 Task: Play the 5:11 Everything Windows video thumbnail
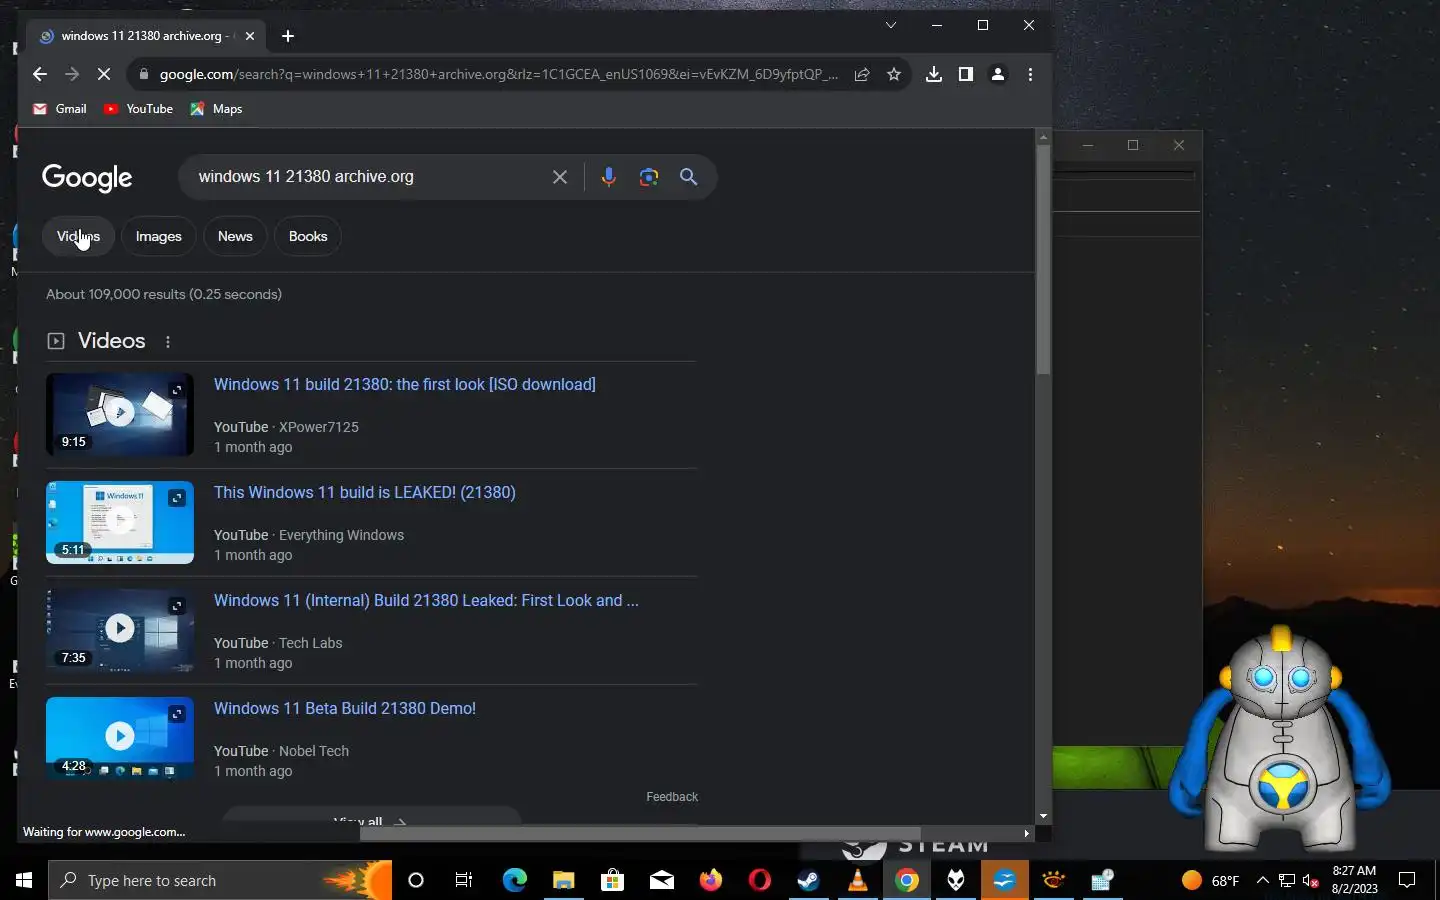pos(120,522)
